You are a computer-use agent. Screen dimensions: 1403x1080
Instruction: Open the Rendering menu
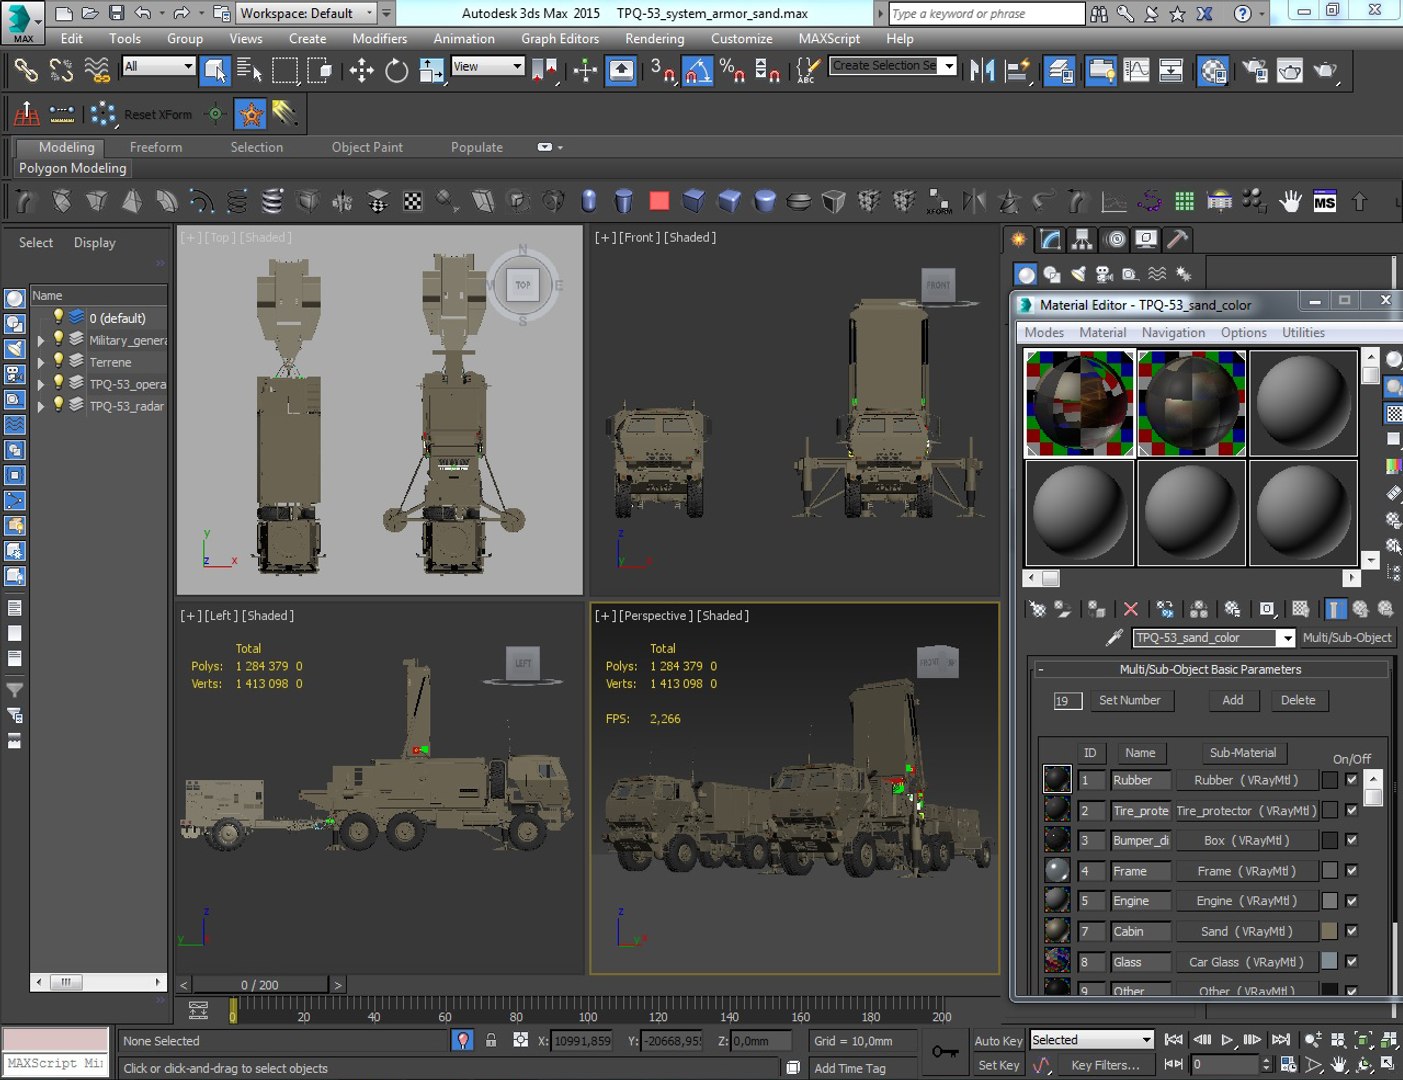pos(655,38)
